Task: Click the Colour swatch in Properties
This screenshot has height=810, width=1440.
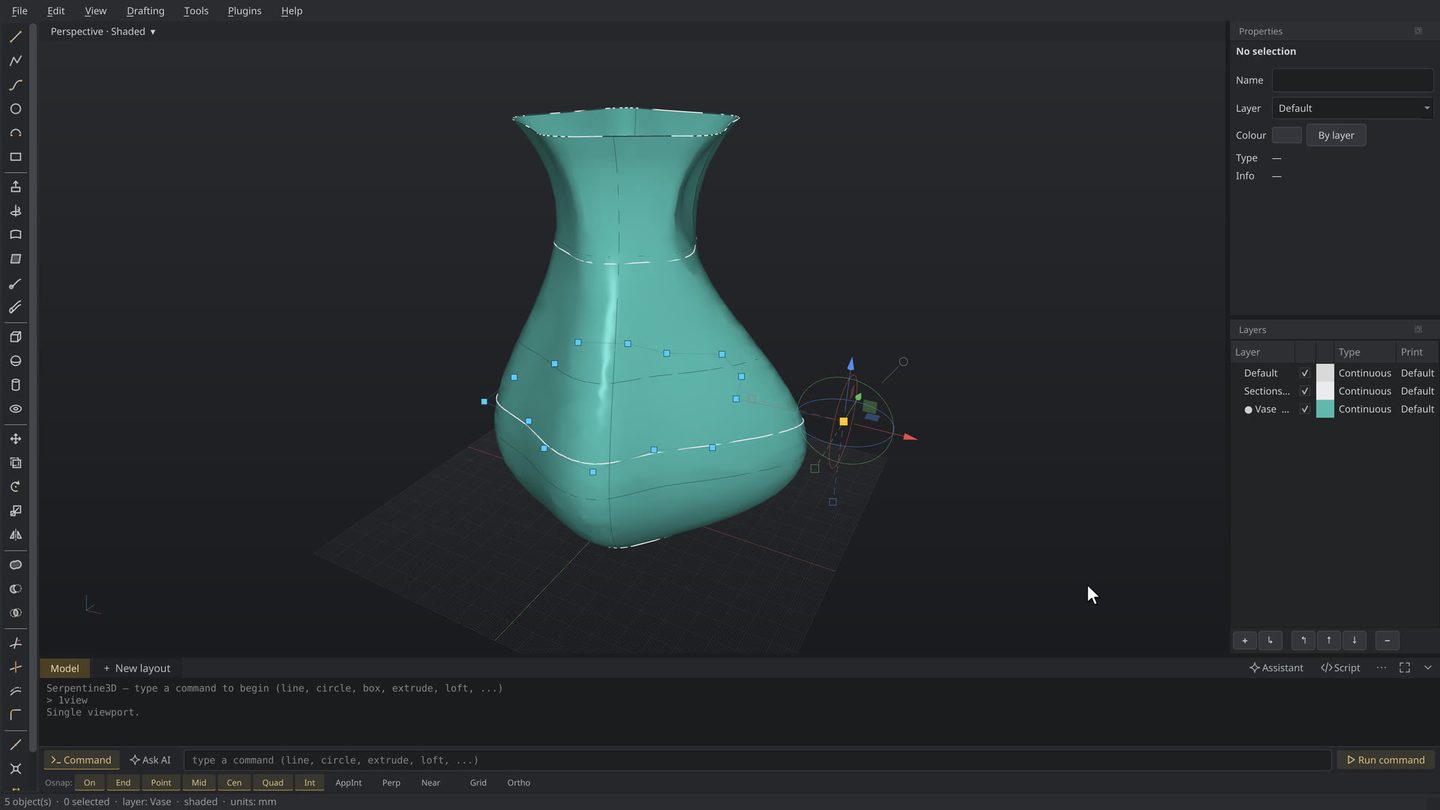Action: point(1287,135)
